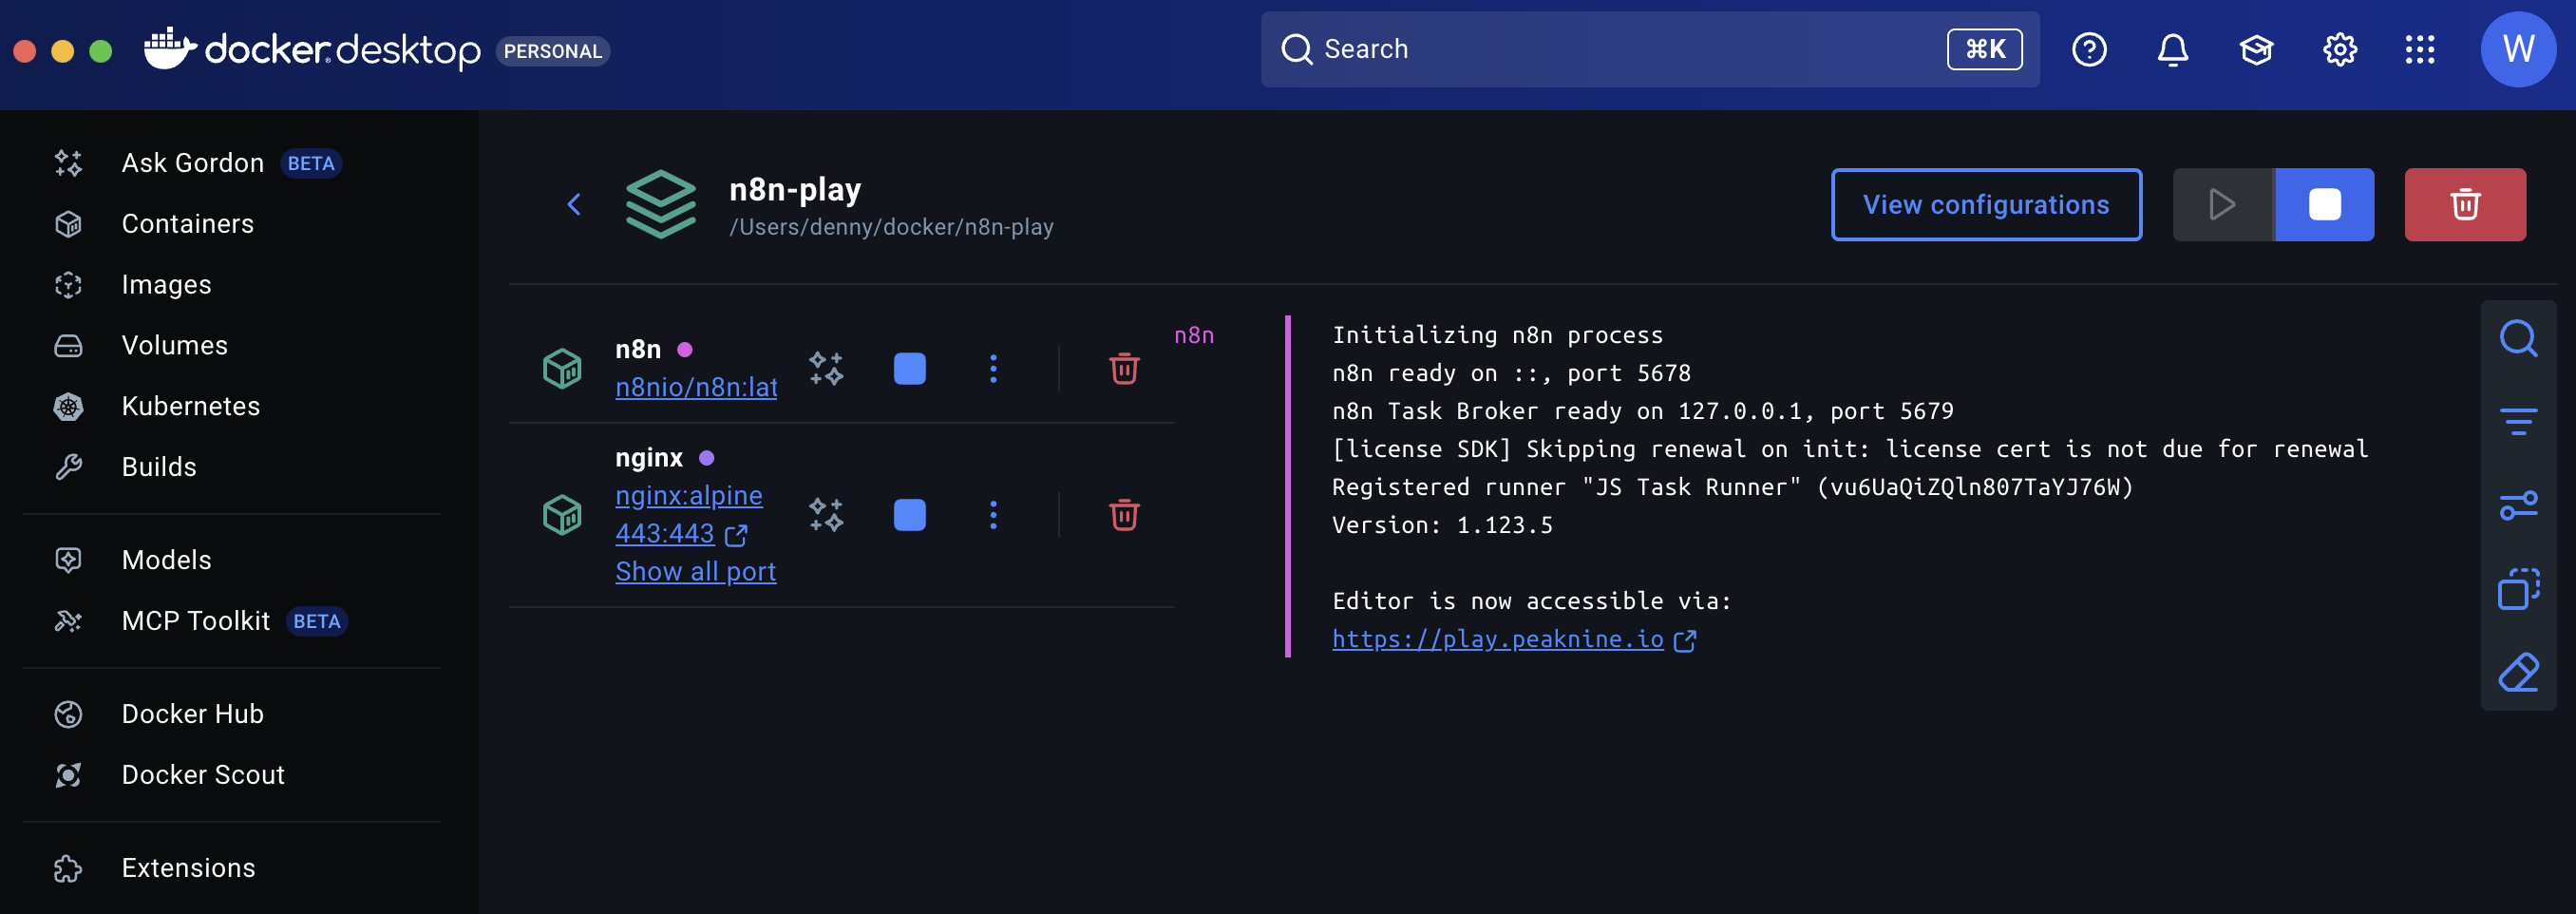Open the nginx container actions menu

(x=993, y=515)
